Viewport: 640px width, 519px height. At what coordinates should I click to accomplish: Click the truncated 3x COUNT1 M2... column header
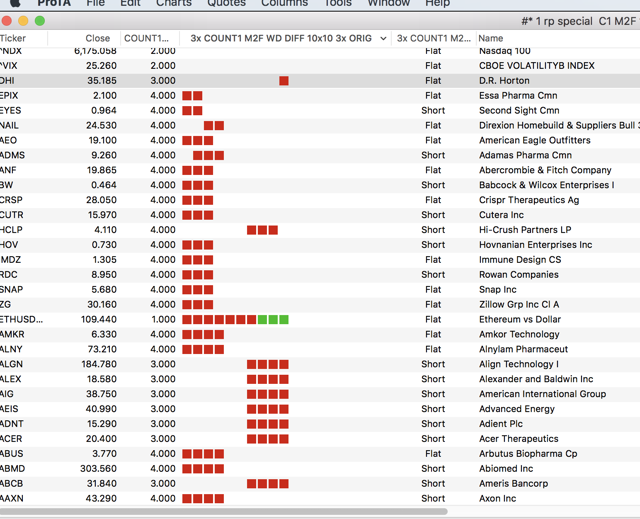433,38
